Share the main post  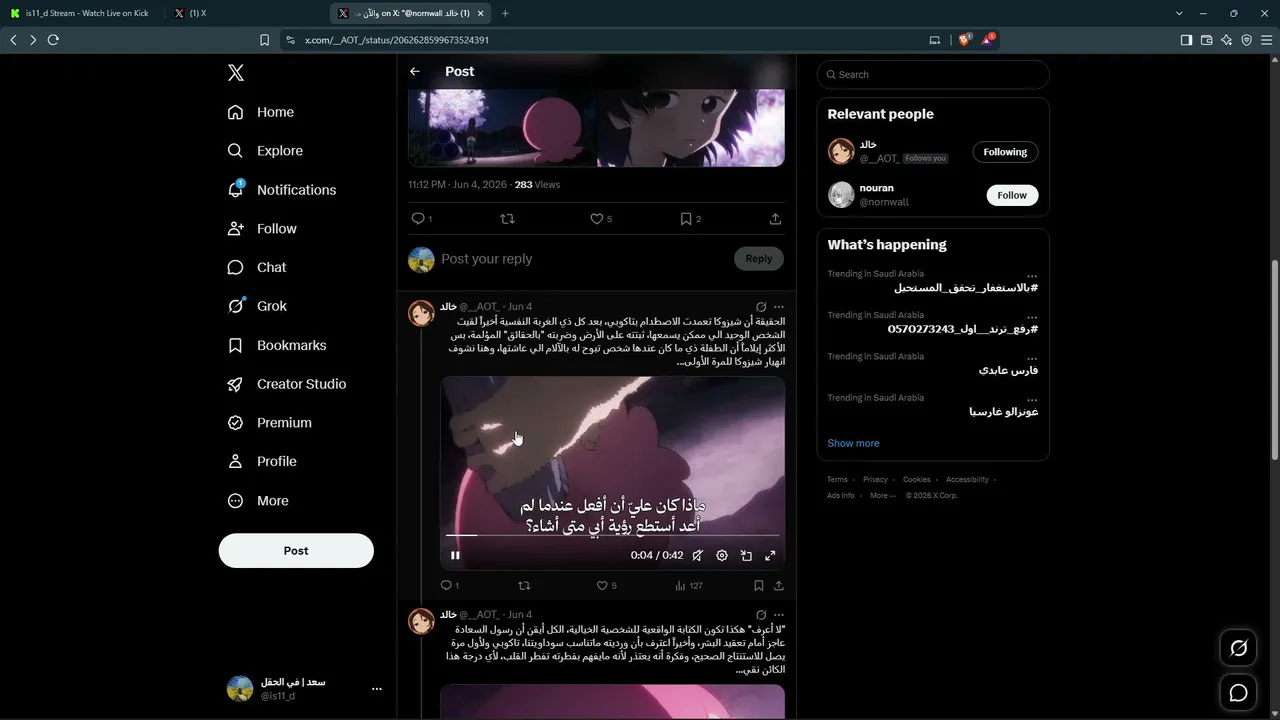click(x=775, y=219)
